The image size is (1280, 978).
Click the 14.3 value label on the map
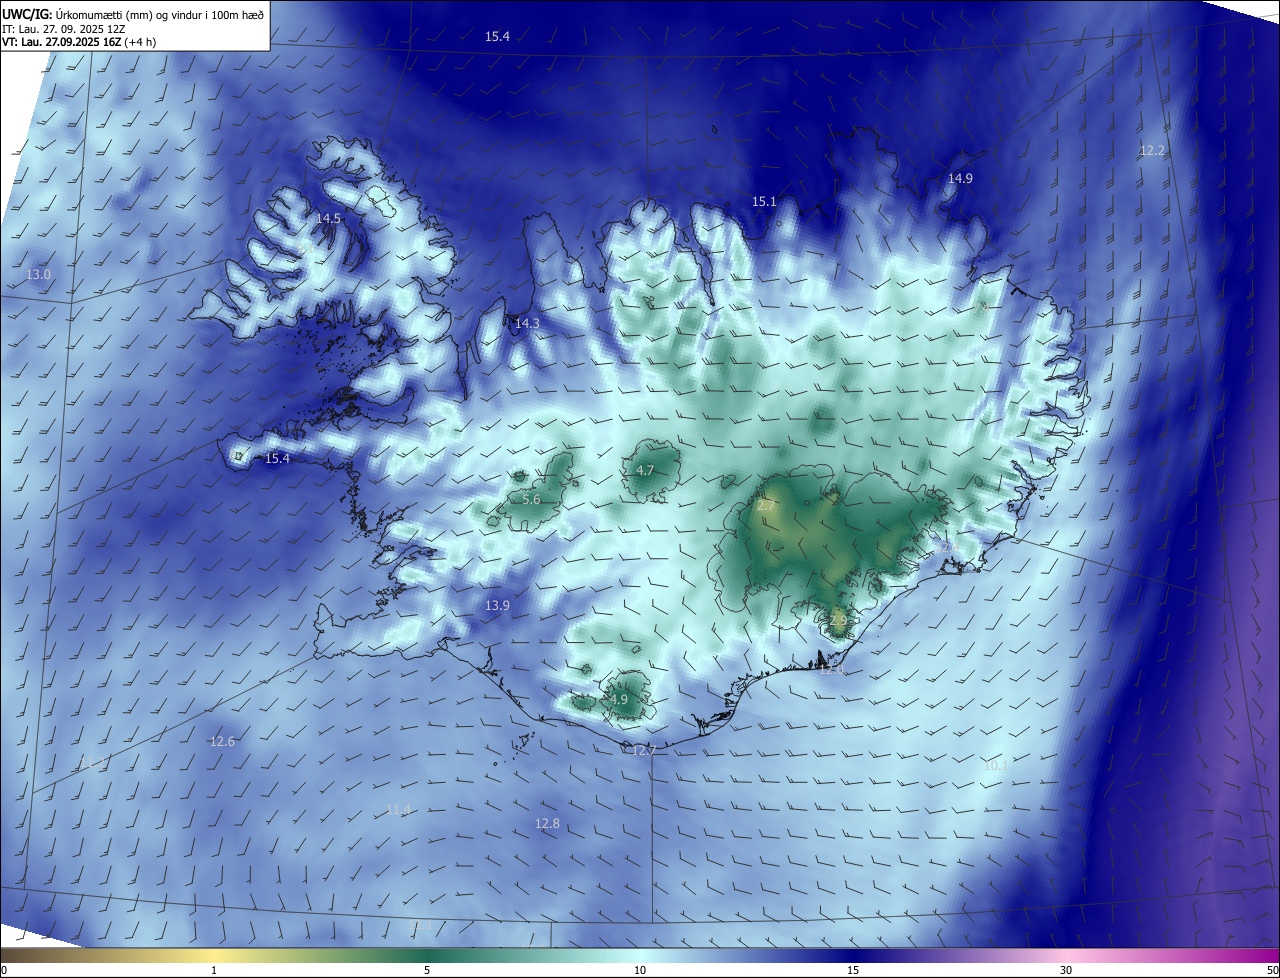pos(527,324)
